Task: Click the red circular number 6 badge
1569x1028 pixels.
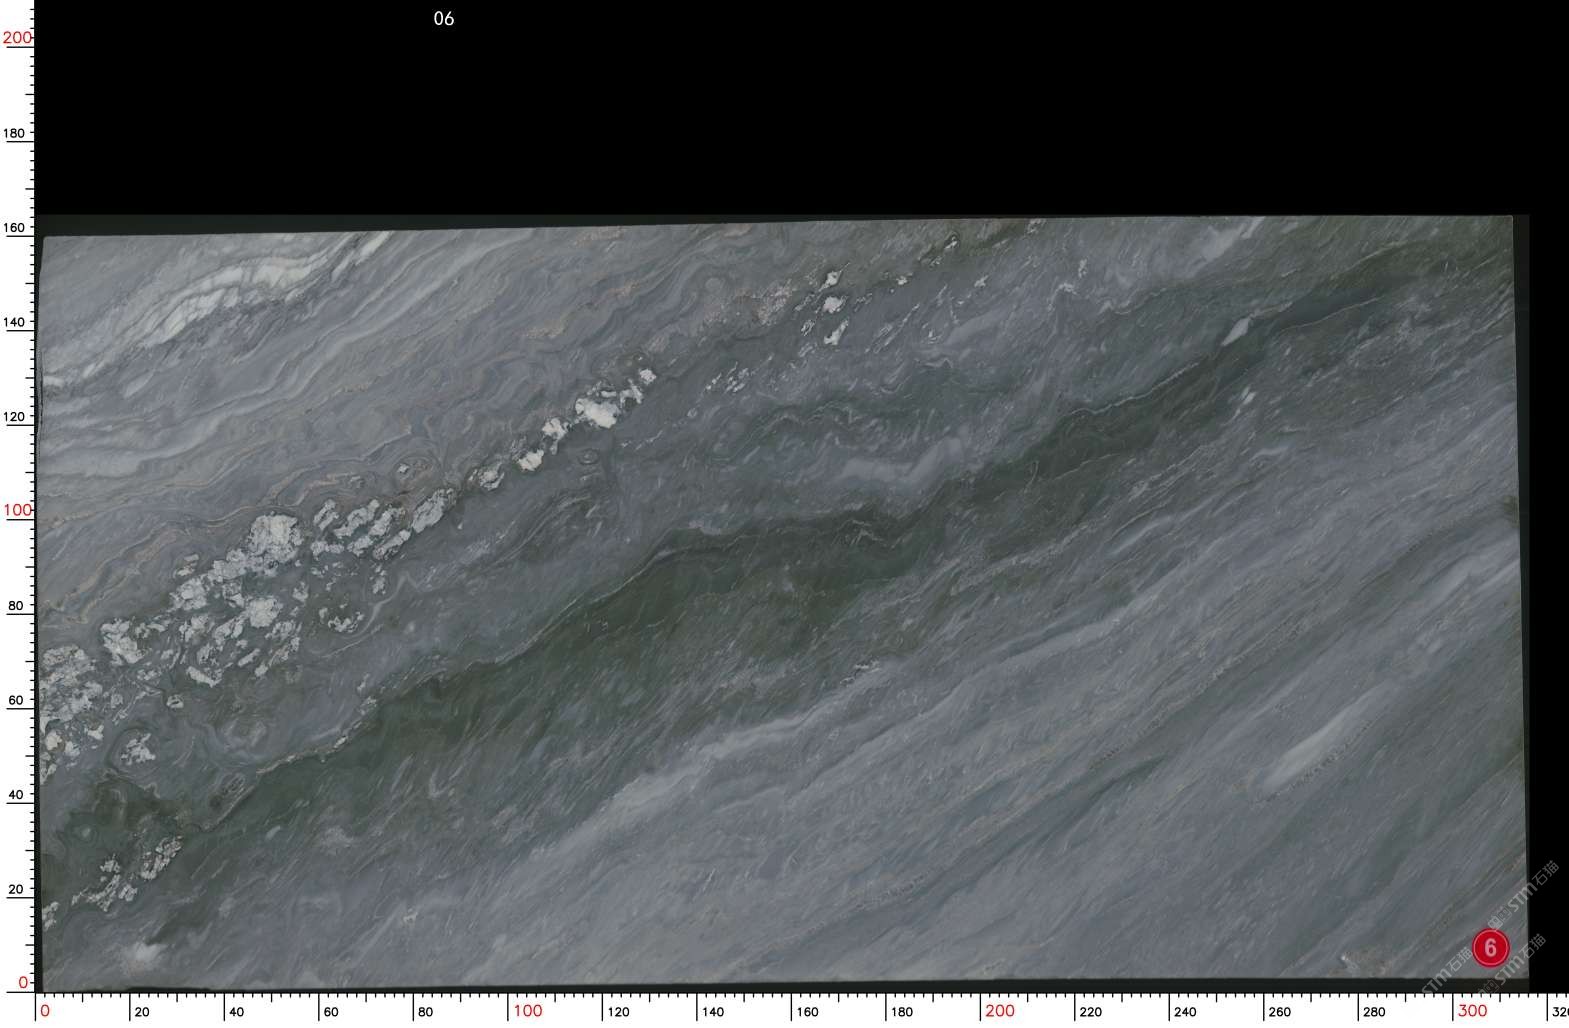Action: (1490, 947)
